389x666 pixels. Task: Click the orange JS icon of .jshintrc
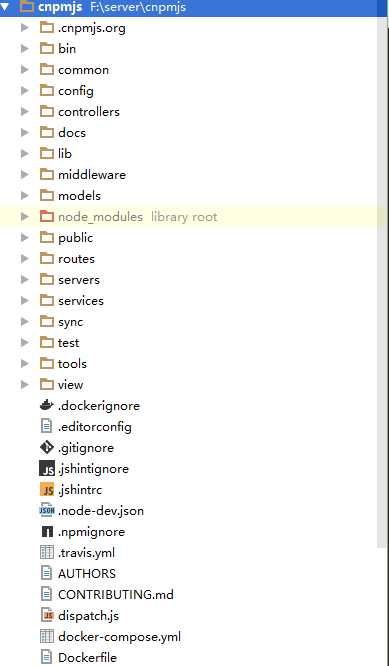(x=47, y=490)
